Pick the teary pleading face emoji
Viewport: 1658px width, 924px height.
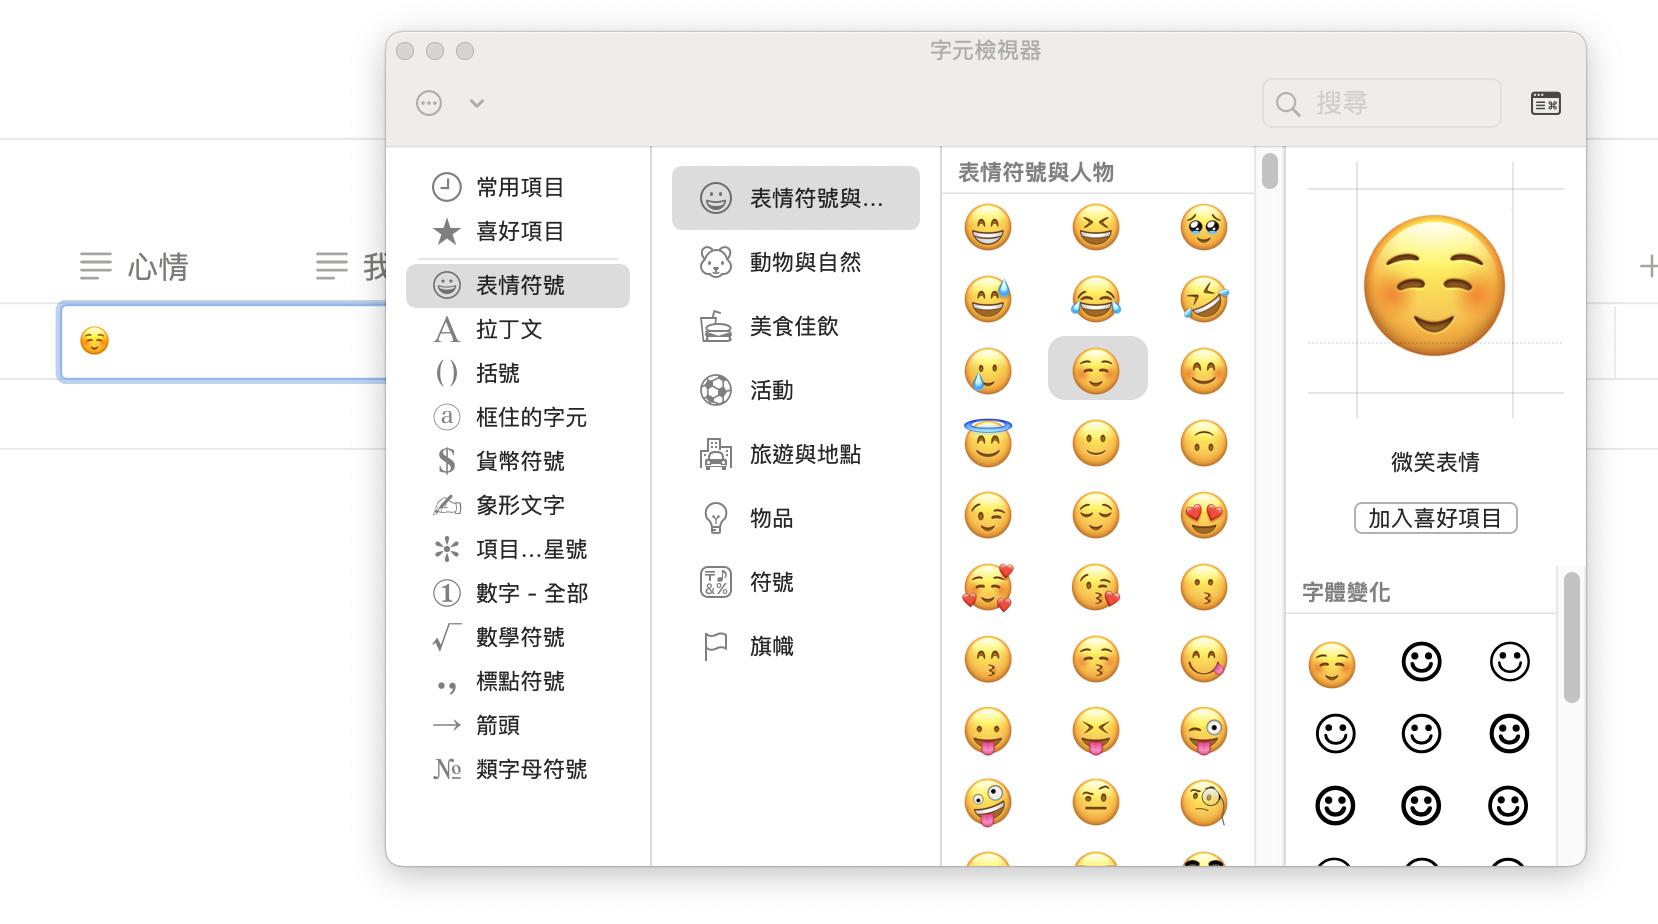coord(1204,228)
